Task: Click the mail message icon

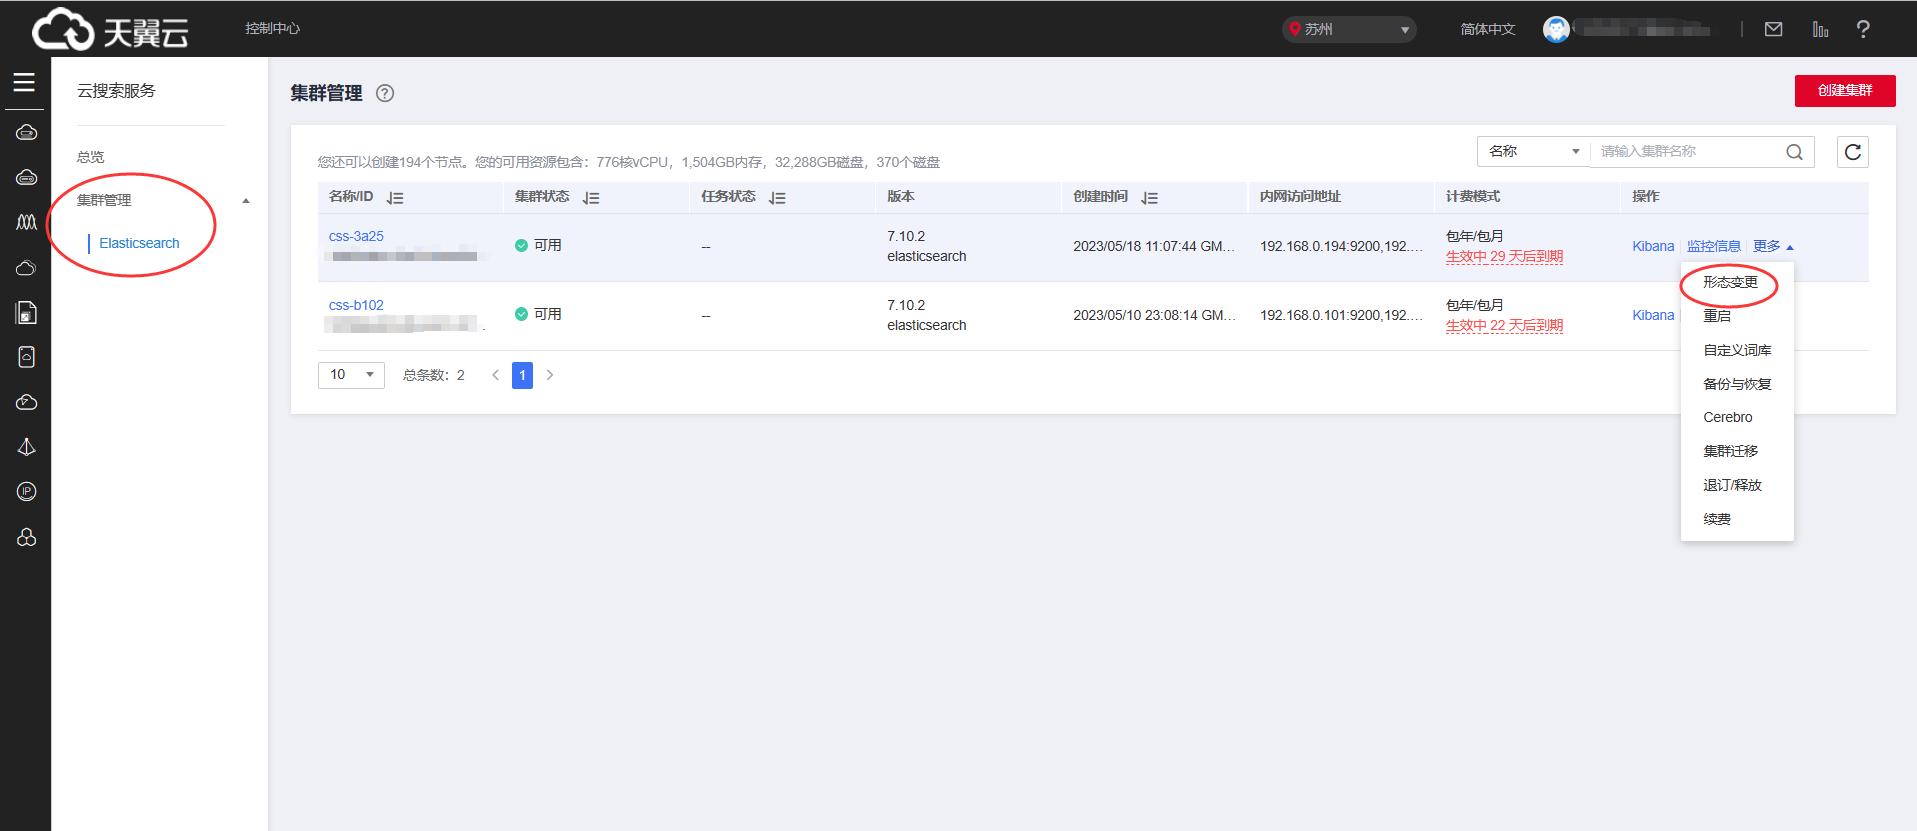Action: click(1773, 29)
